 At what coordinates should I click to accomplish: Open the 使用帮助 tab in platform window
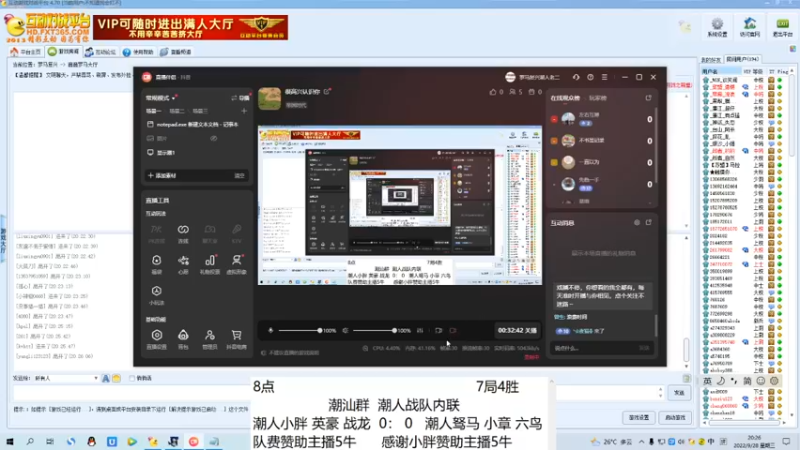click(x=138, y=52)
